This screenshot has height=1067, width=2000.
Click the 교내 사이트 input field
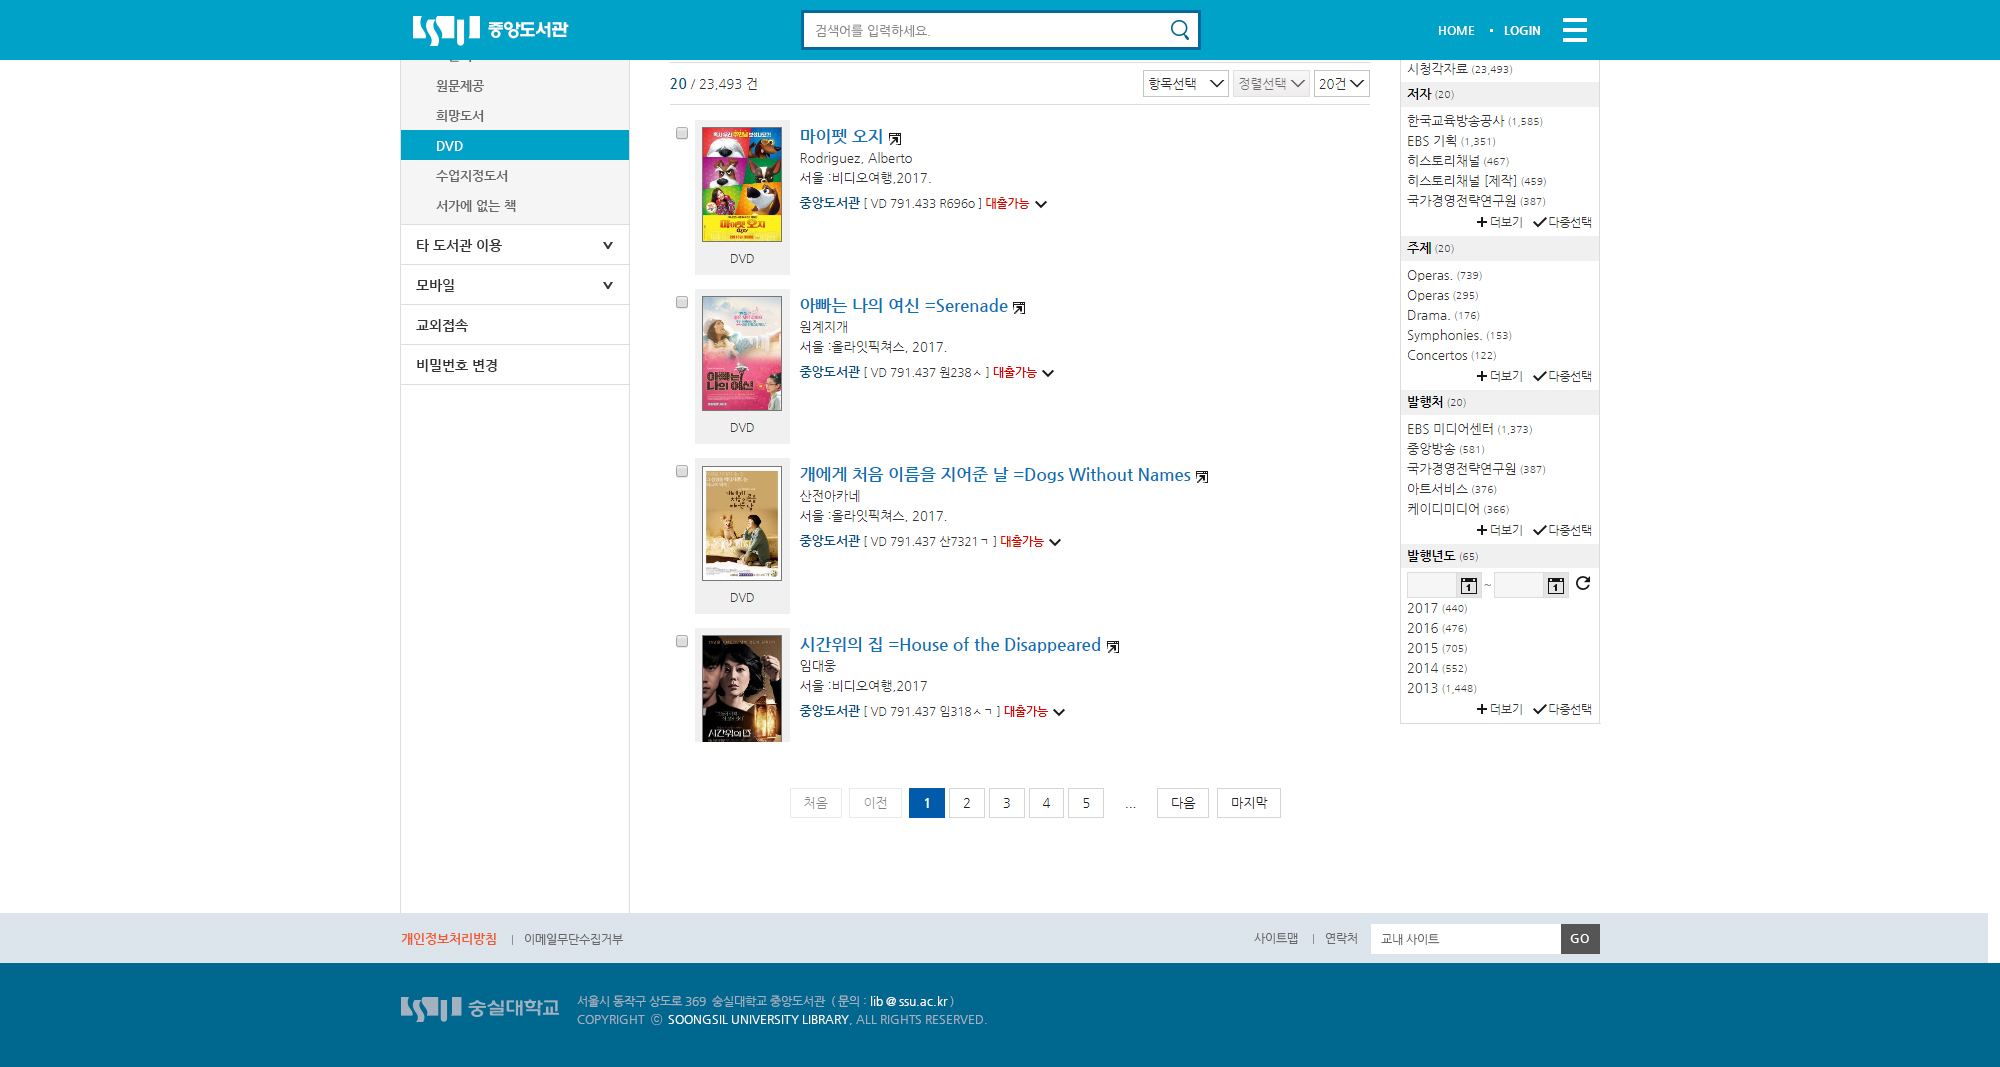tap(1465, 938)
